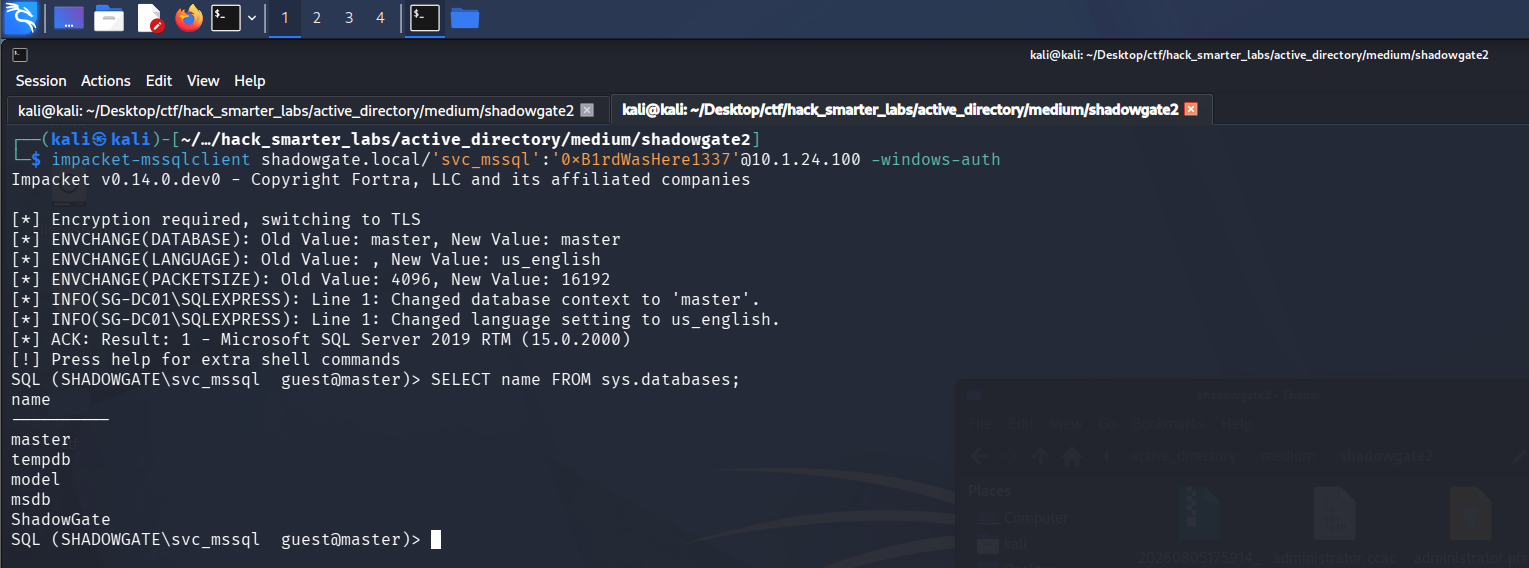Open the Help menu
Image resolution: width=1529 pixels, height=568 pixels.
point(250,81)
